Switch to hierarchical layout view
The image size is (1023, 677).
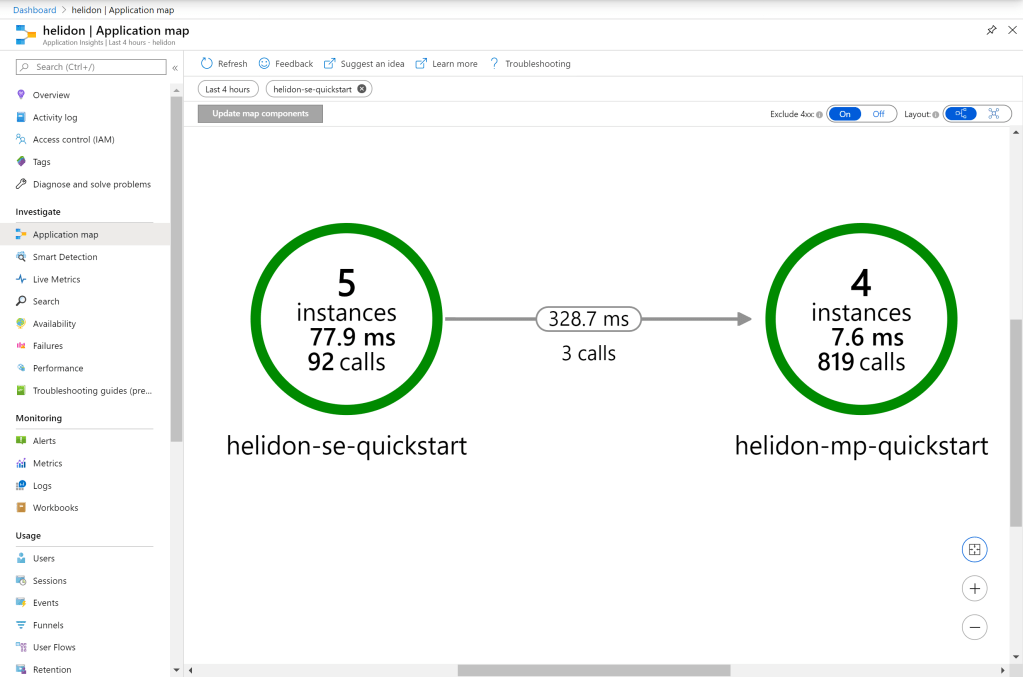pos(961,114)
